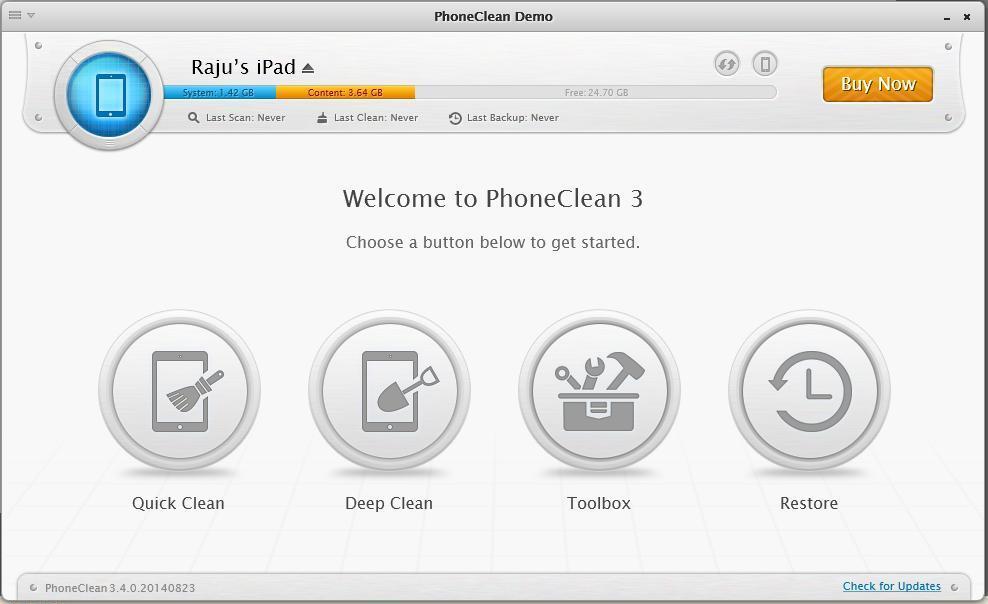Click the Last Clean tray icon
The image size is (988, 604).
[320, 117]
